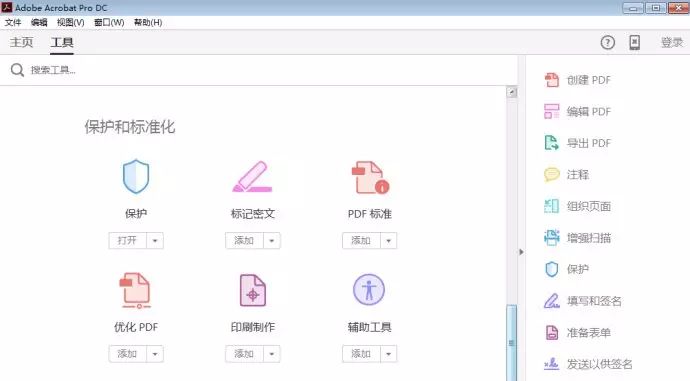
Task: Open 创建 PDF in the right sidebar
Action: 577,80
